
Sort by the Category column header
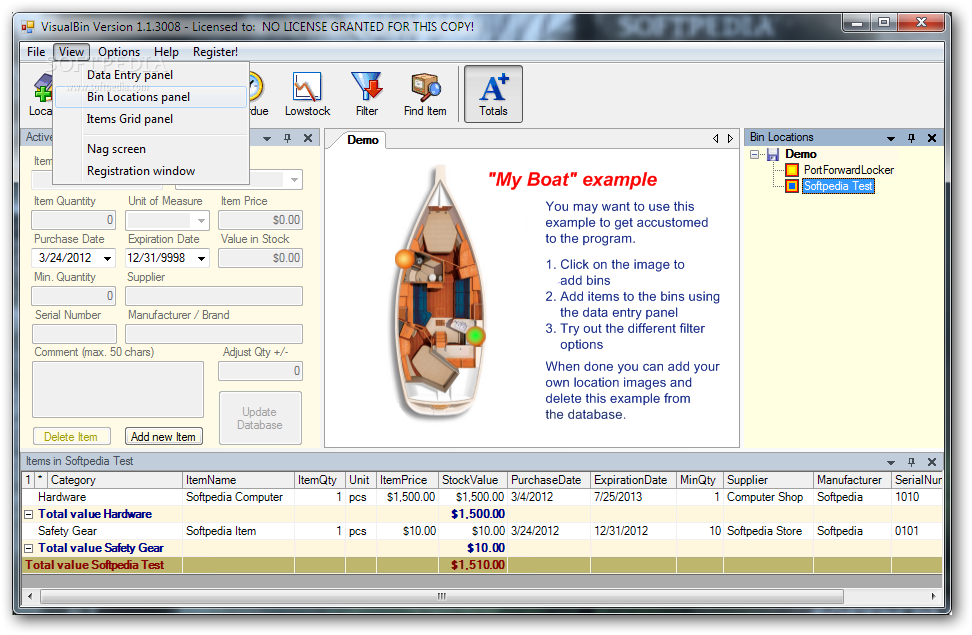click(x=115, y=480)
